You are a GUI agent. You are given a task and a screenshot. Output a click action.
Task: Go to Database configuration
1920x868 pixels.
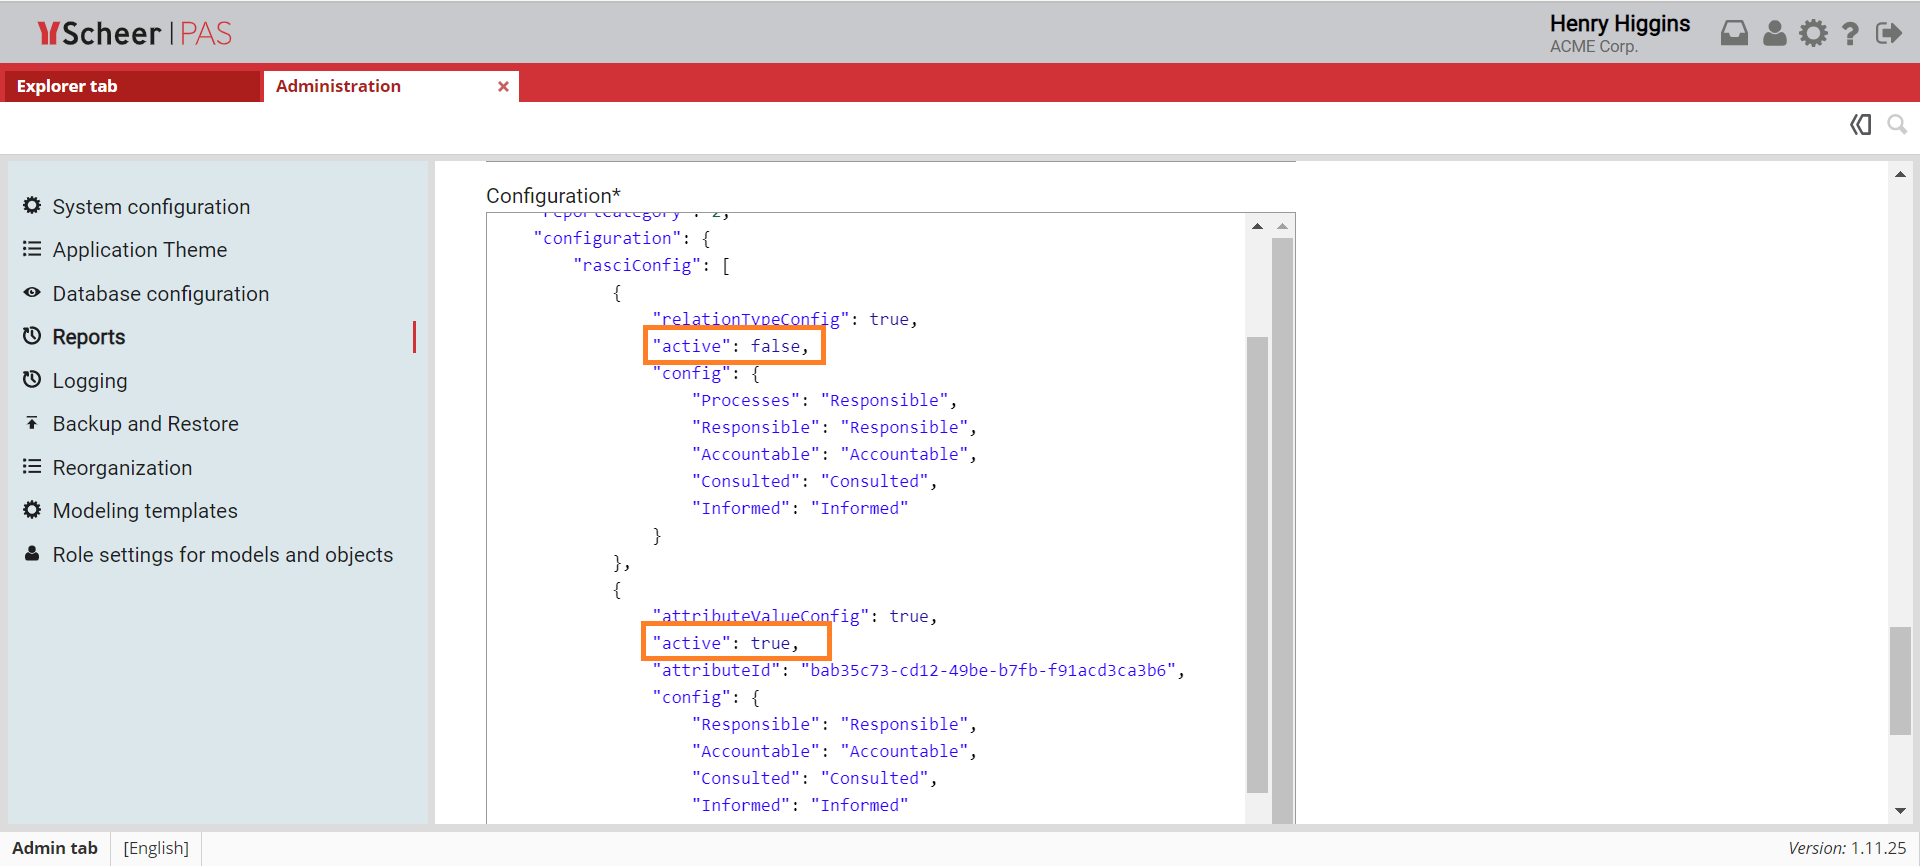coord(160,294)
